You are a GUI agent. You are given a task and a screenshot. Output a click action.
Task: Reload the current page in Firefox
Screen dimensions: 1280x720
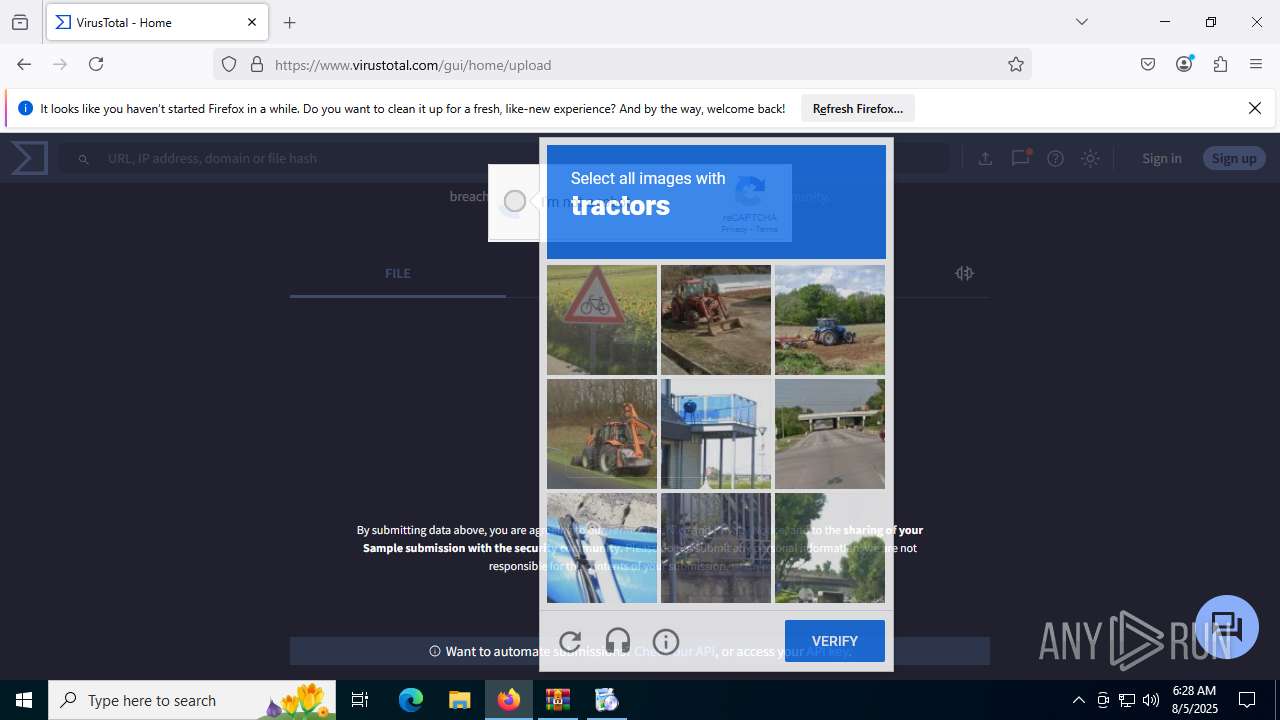click(x=96, y=64)
